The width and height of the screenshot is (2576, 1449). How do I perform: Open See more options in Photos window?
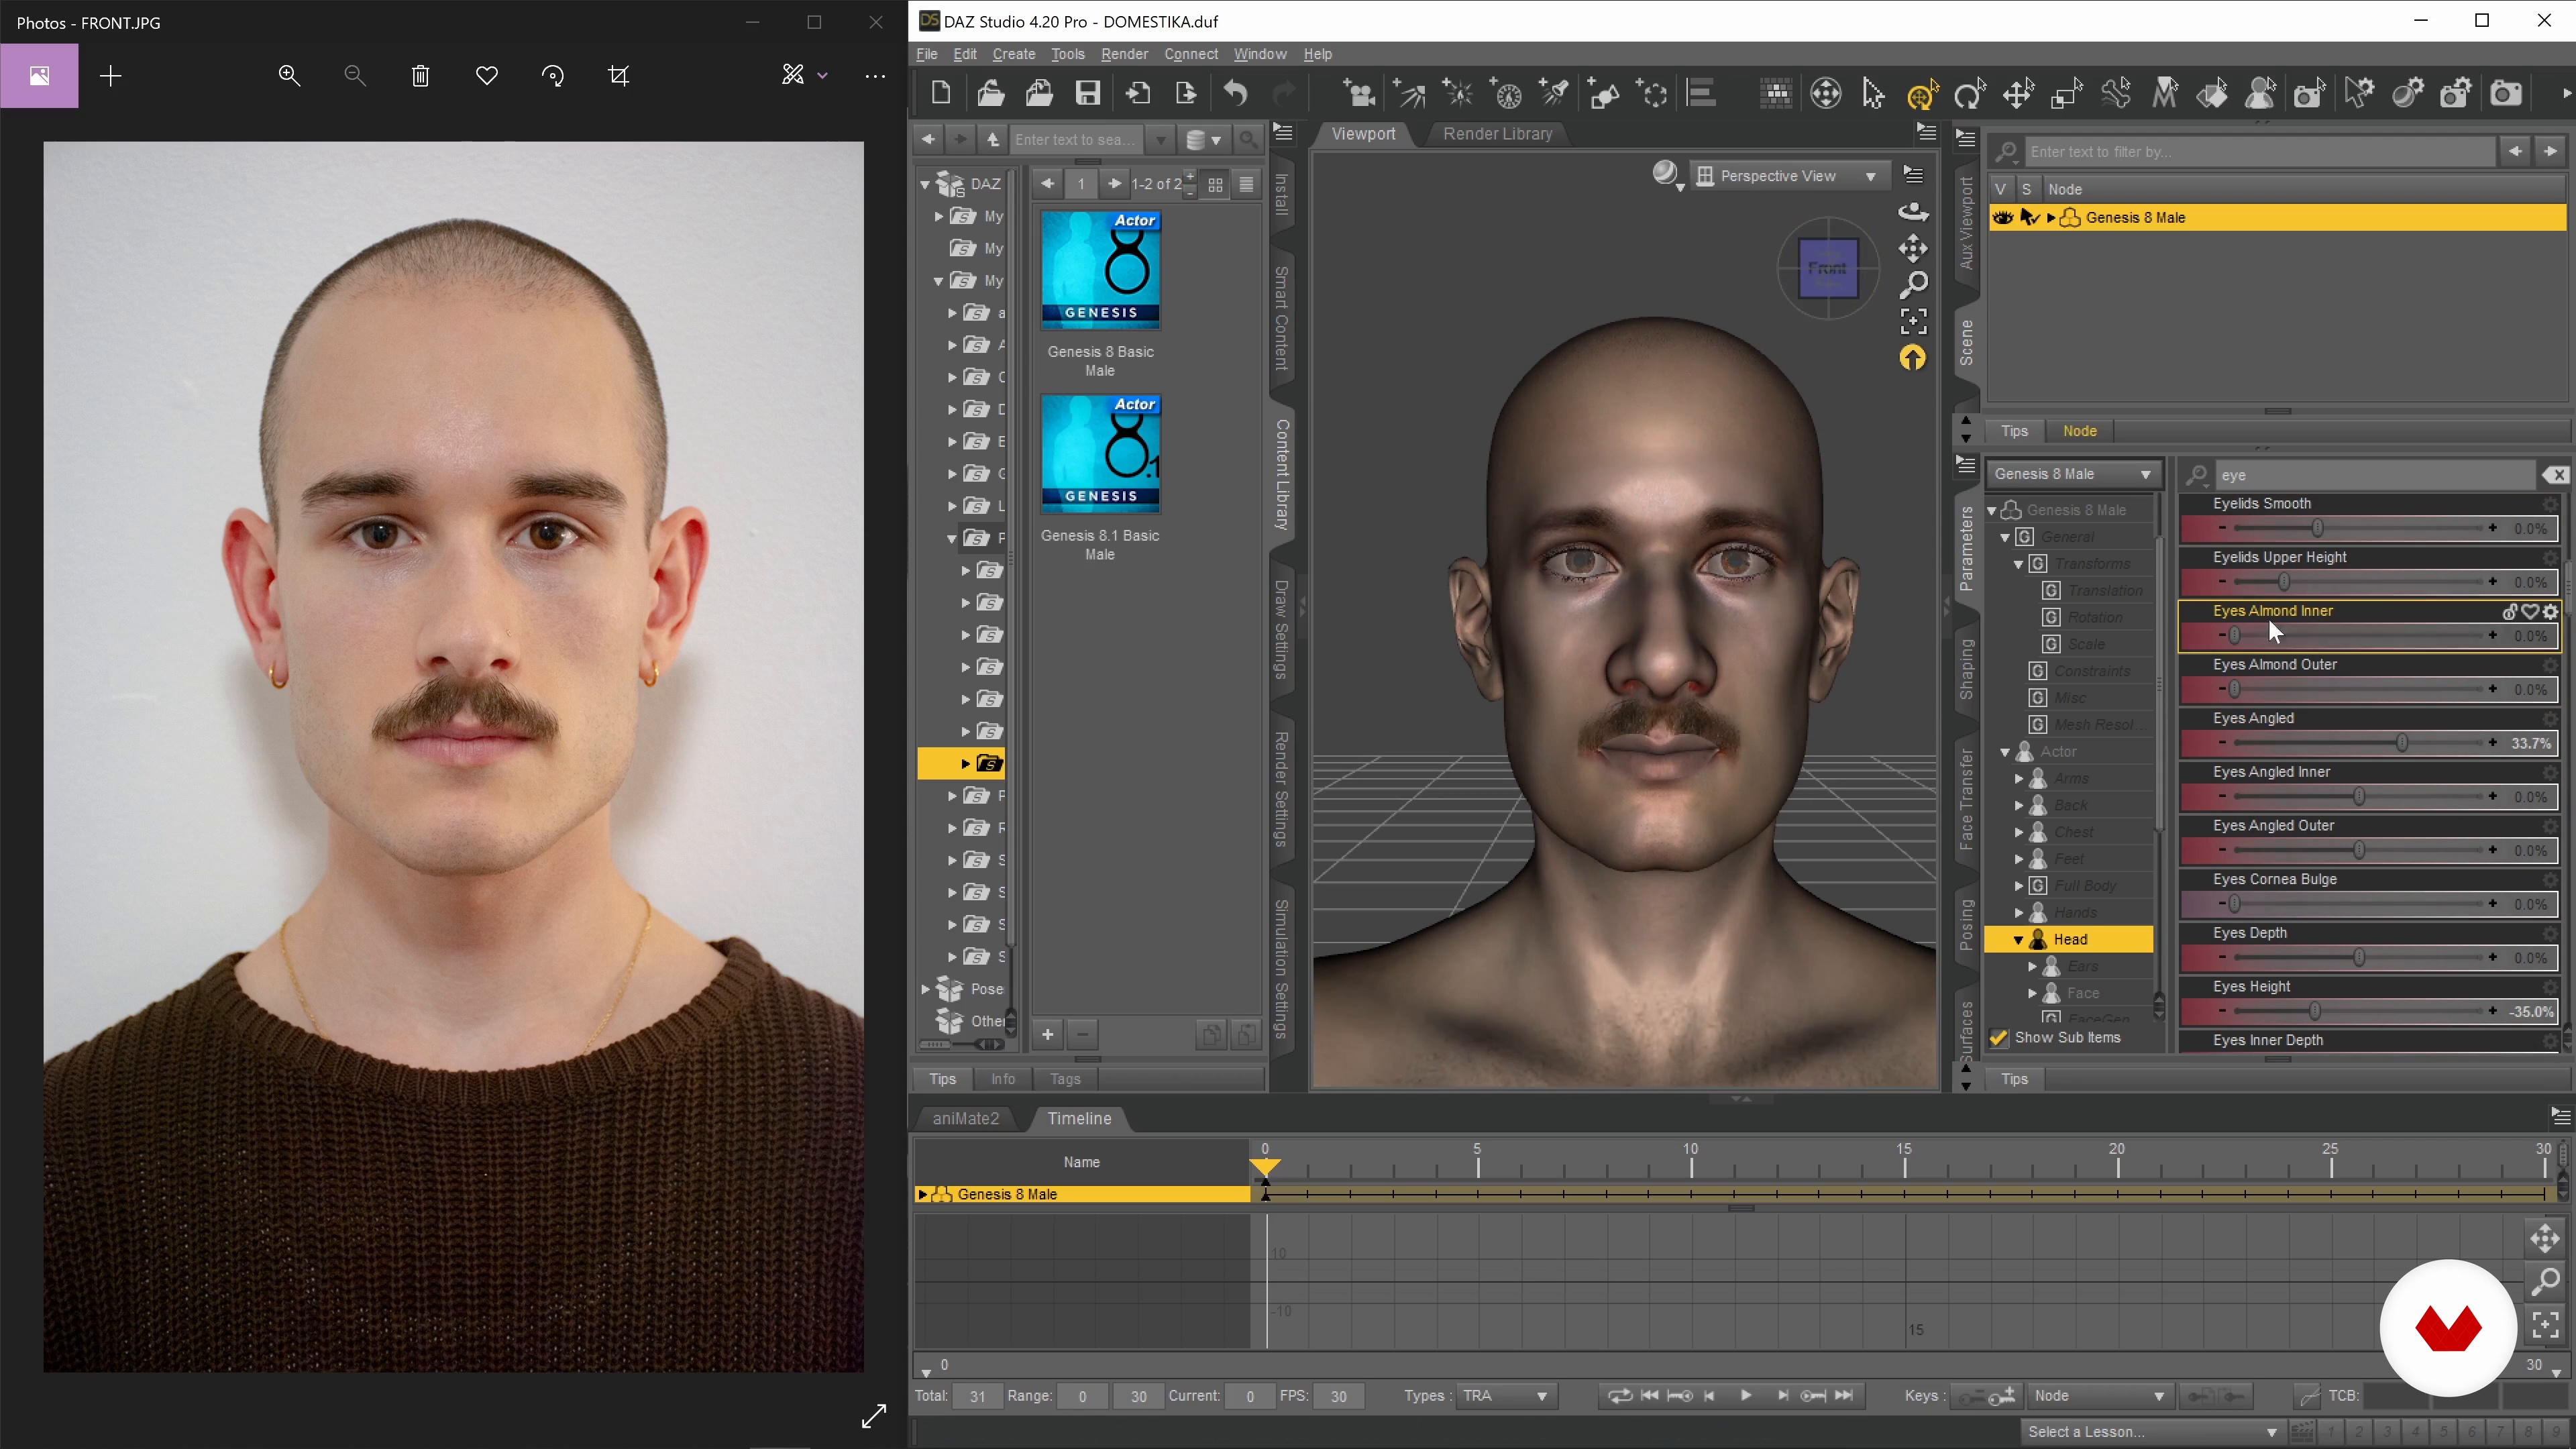coord(875,76)
